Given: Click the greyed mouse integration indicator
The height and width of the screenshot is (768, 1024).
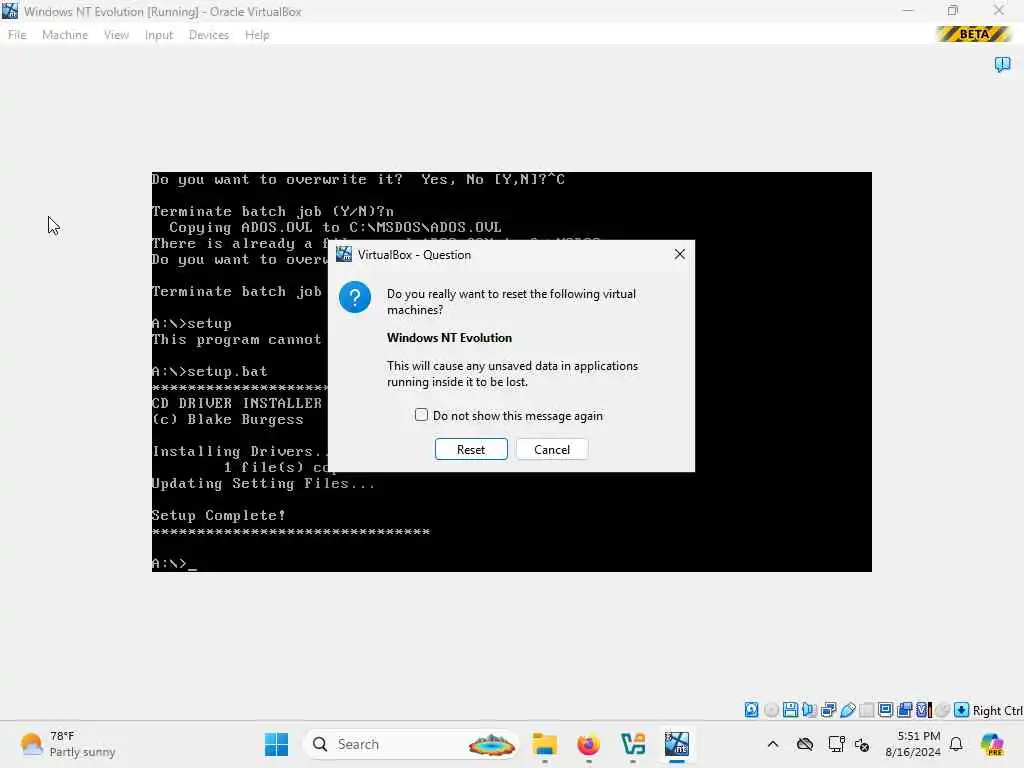Looking at the screenshot, I should [x=942, y=710].
